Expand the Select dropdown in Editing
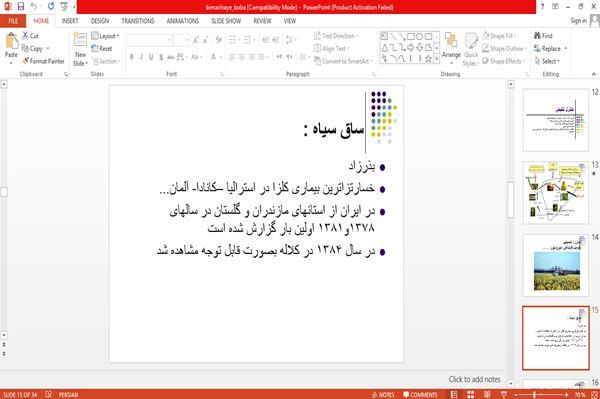 coord(548,61)
